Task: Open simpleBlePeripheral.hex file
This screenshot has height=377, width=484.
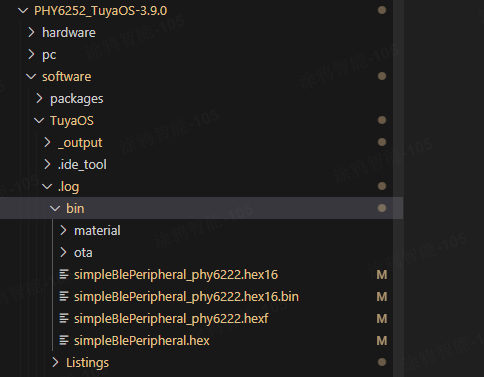Action: point(142,341)
